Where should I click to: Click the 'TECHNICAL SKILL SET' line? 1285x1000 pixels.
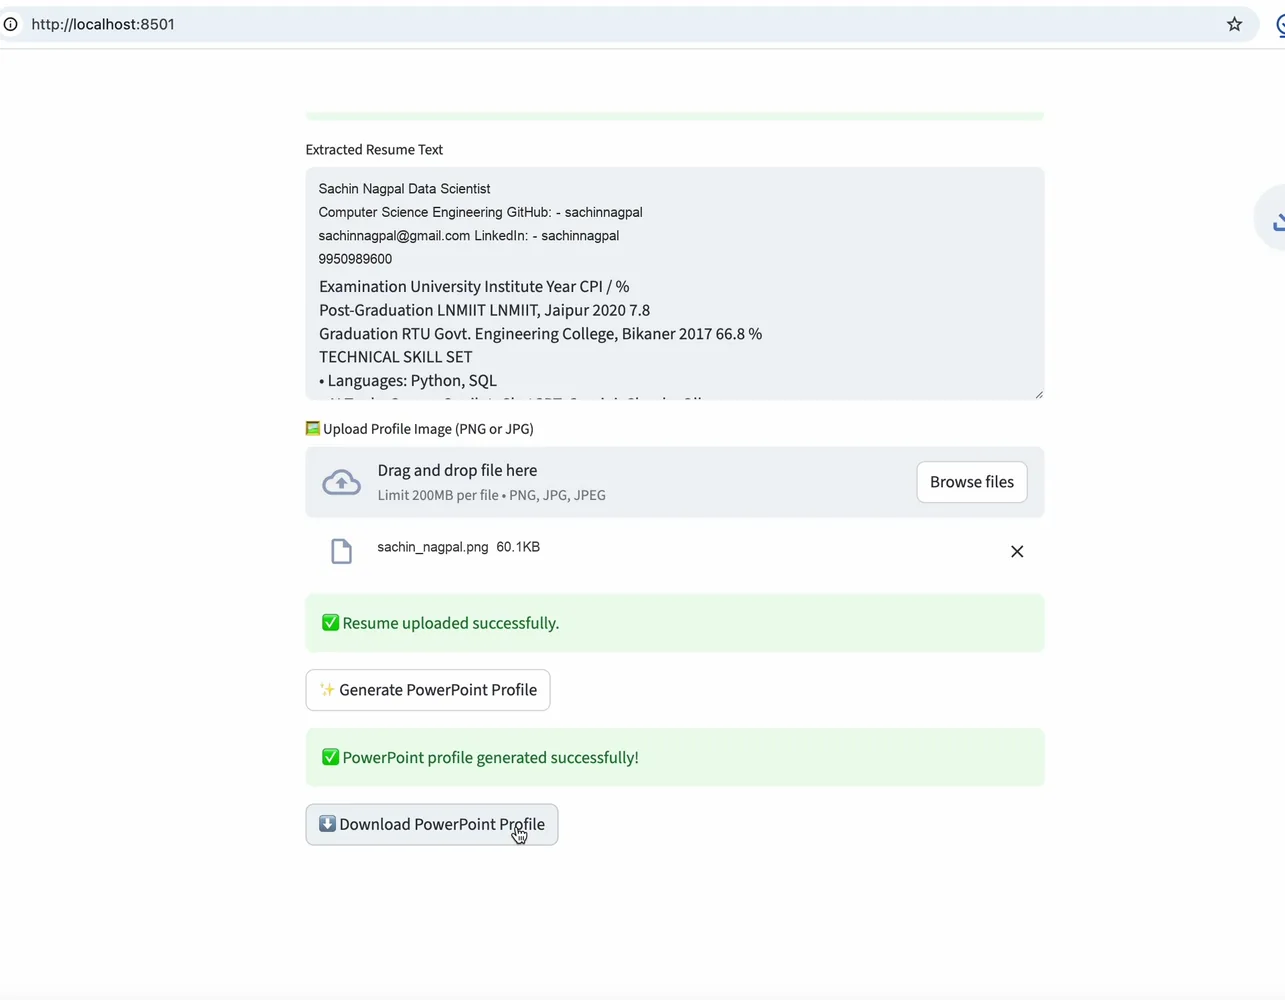(x=395, y=357)
